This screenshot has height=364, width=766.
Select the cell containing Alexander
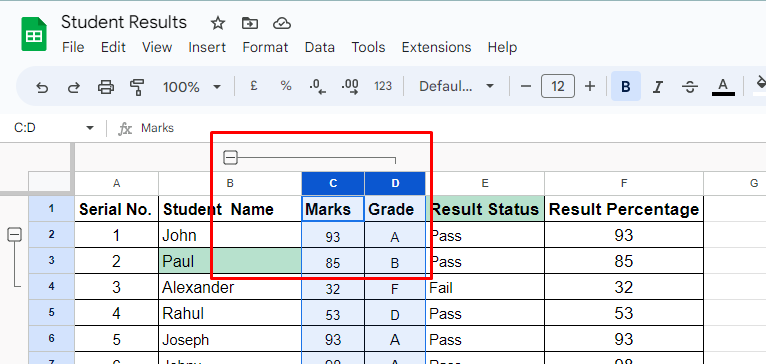(x=230, y=287)
